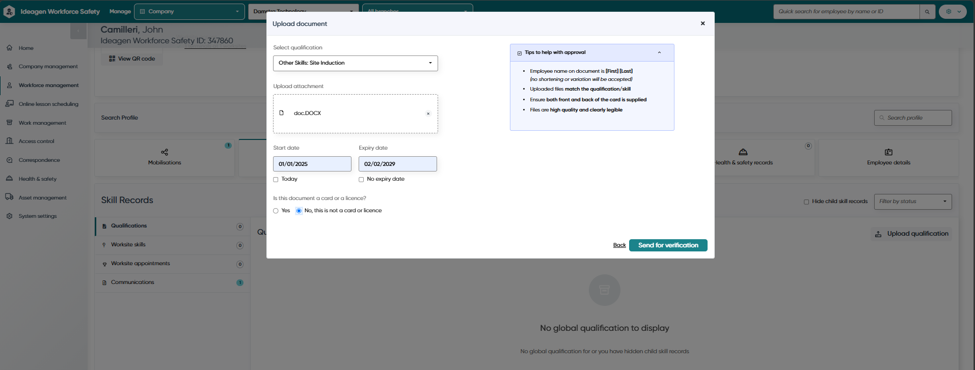Open the company name dropdown in header
This screenshot has width=975, height=370.
pos(303,11)
